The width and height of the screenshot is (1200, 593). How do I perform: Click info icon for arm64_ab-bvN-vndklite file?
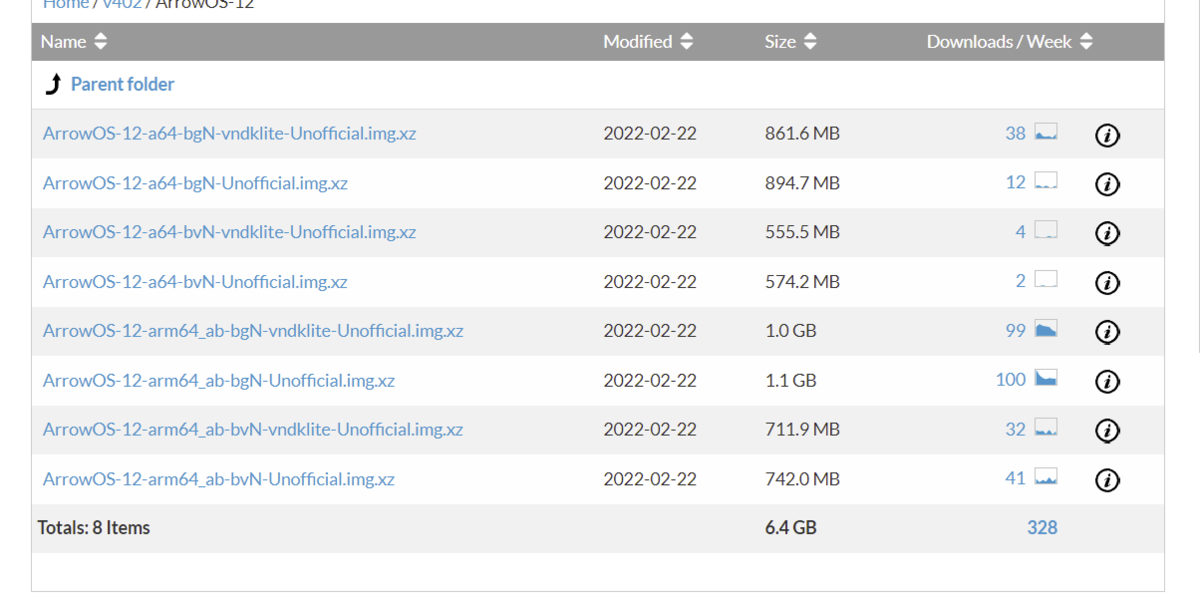click(1107, 430)
